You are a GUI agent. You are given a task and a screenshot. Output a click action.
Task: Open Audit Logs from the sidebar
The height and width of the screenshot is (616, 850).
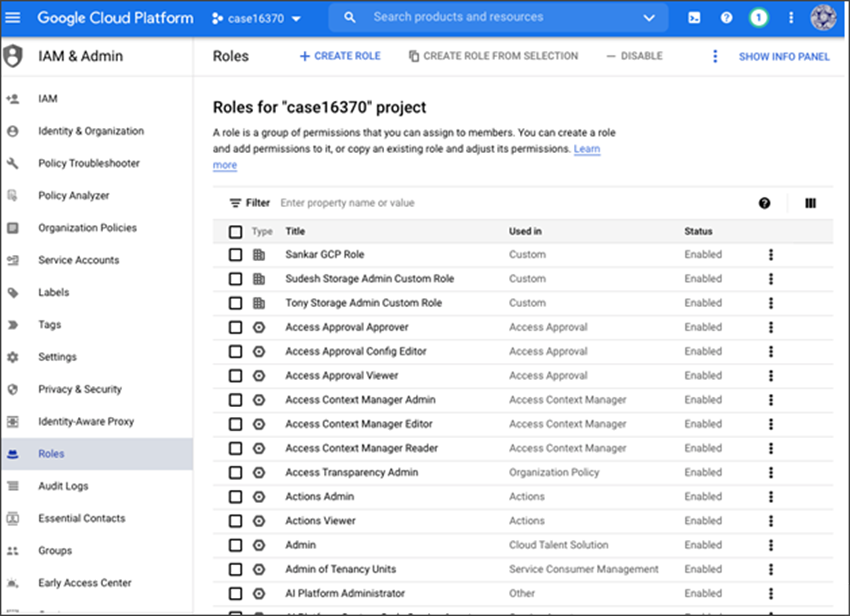tap(61, 485)
